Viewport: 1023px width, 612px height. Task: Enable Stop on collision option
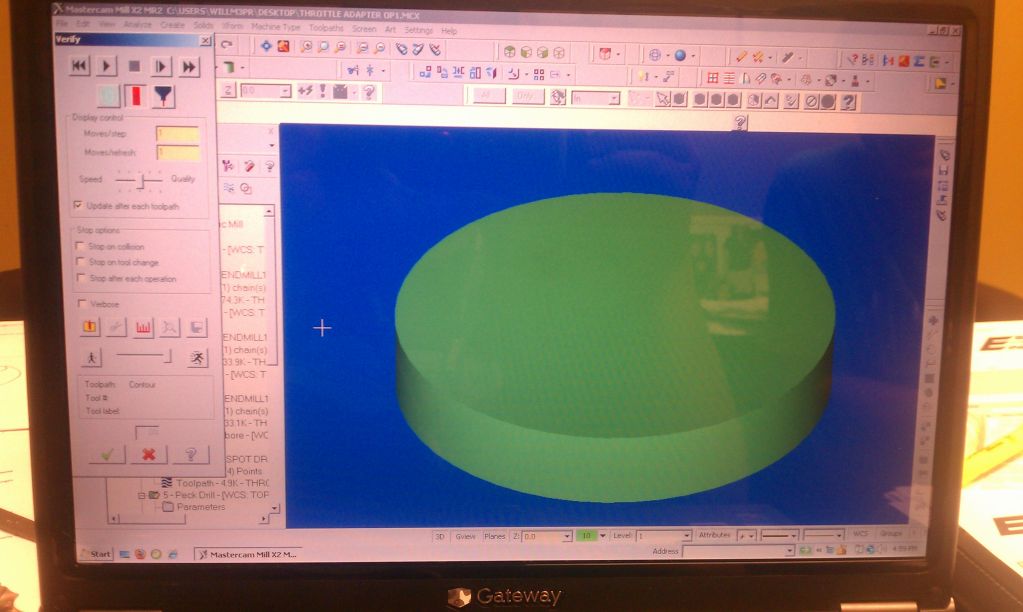coord(80,246)
